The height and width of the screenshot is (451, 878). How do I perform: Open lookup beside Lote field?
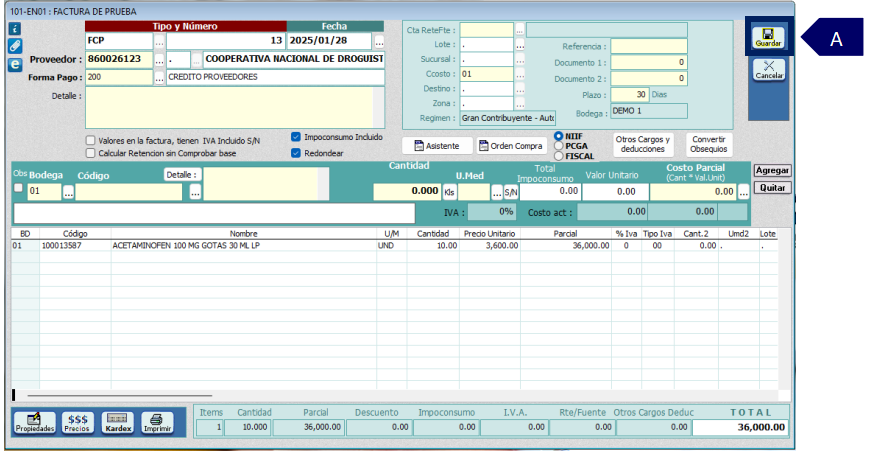pos(520,45)
